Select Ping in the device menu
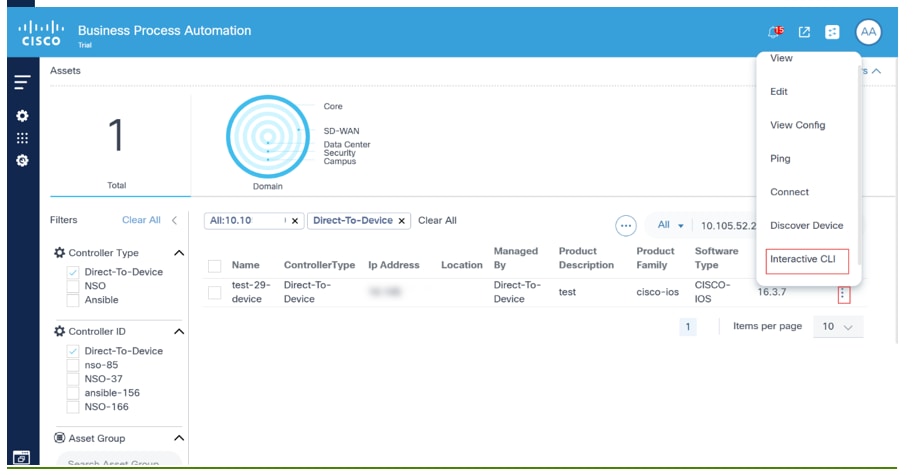 pos(781,159)
